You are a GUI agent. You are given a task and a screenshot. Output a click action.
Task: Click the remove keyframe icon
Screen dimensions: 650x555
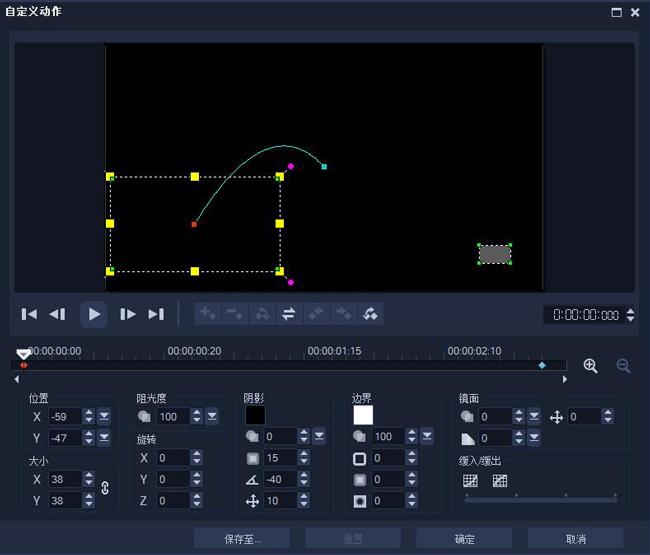coord(235,314)
